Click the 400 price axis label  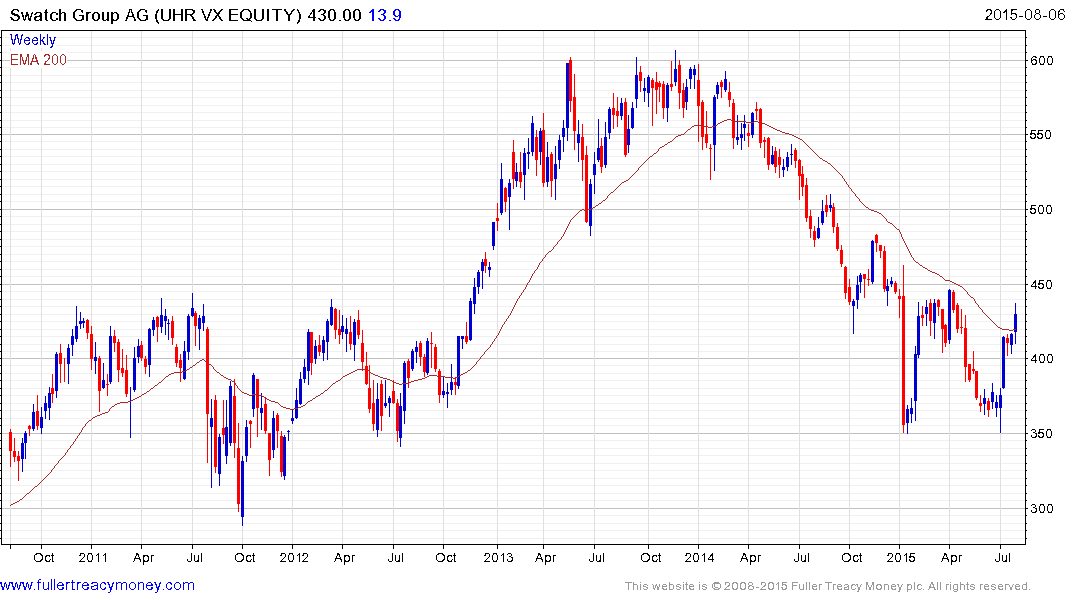tap(1041, 359)
